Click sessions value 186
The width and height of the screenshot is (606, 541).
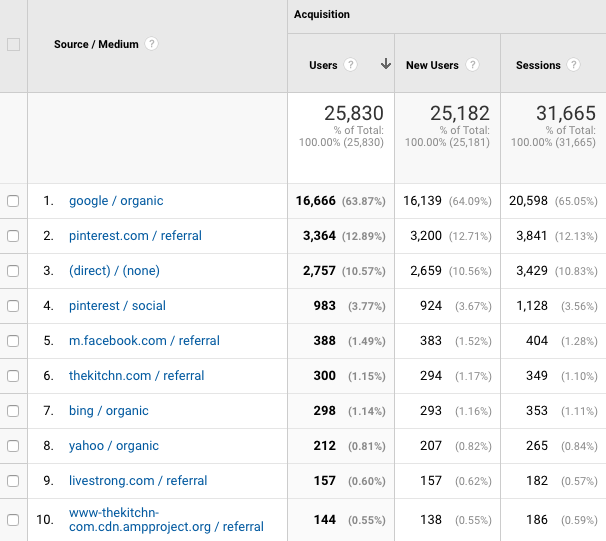coord(537,520)
